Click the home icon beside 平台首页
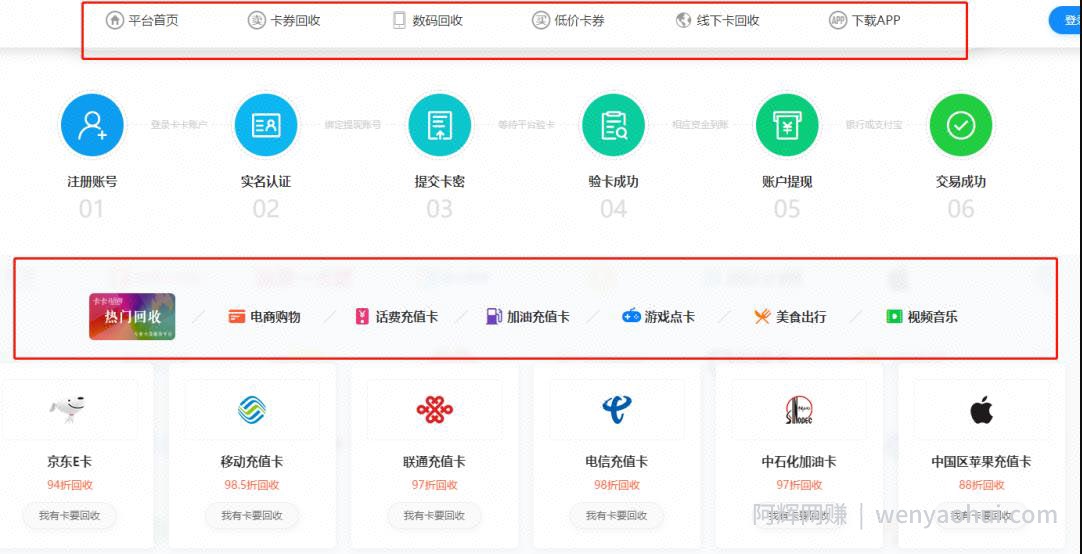The height and width of the screenshot is (554, 1082). 115,20
